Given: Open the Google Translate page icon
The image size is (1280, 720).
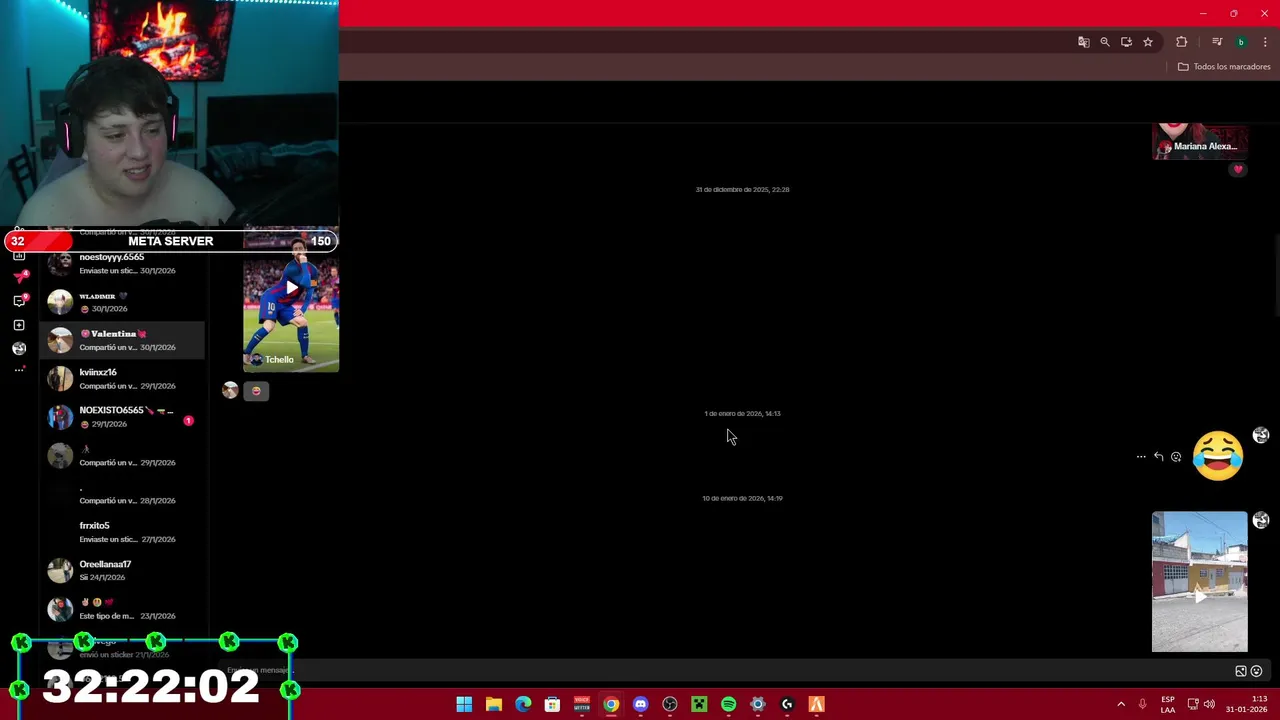Looking at the screenshot, I should (1083, 42).
